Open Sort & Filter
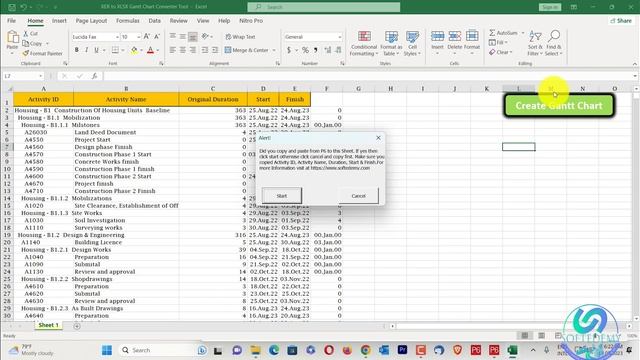Image resolution: width=640 pixels, height=360 pixels. [535, 43]
